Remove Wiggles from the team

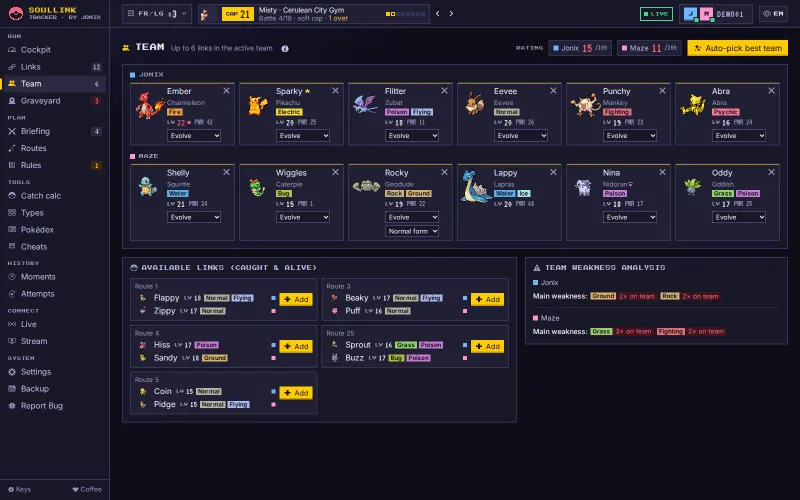(x=335, y=172)
